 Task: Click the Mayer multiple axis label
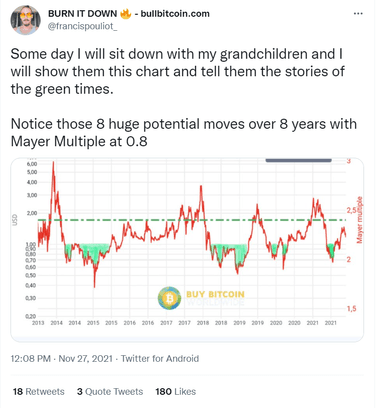(x=359, y=220)
